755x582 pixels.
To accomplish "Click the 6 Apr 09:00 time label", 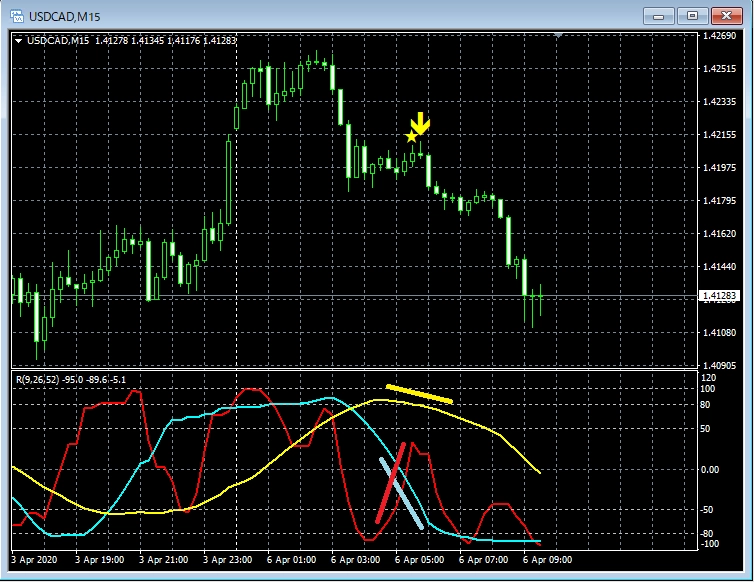I will [x=547, y=559].
